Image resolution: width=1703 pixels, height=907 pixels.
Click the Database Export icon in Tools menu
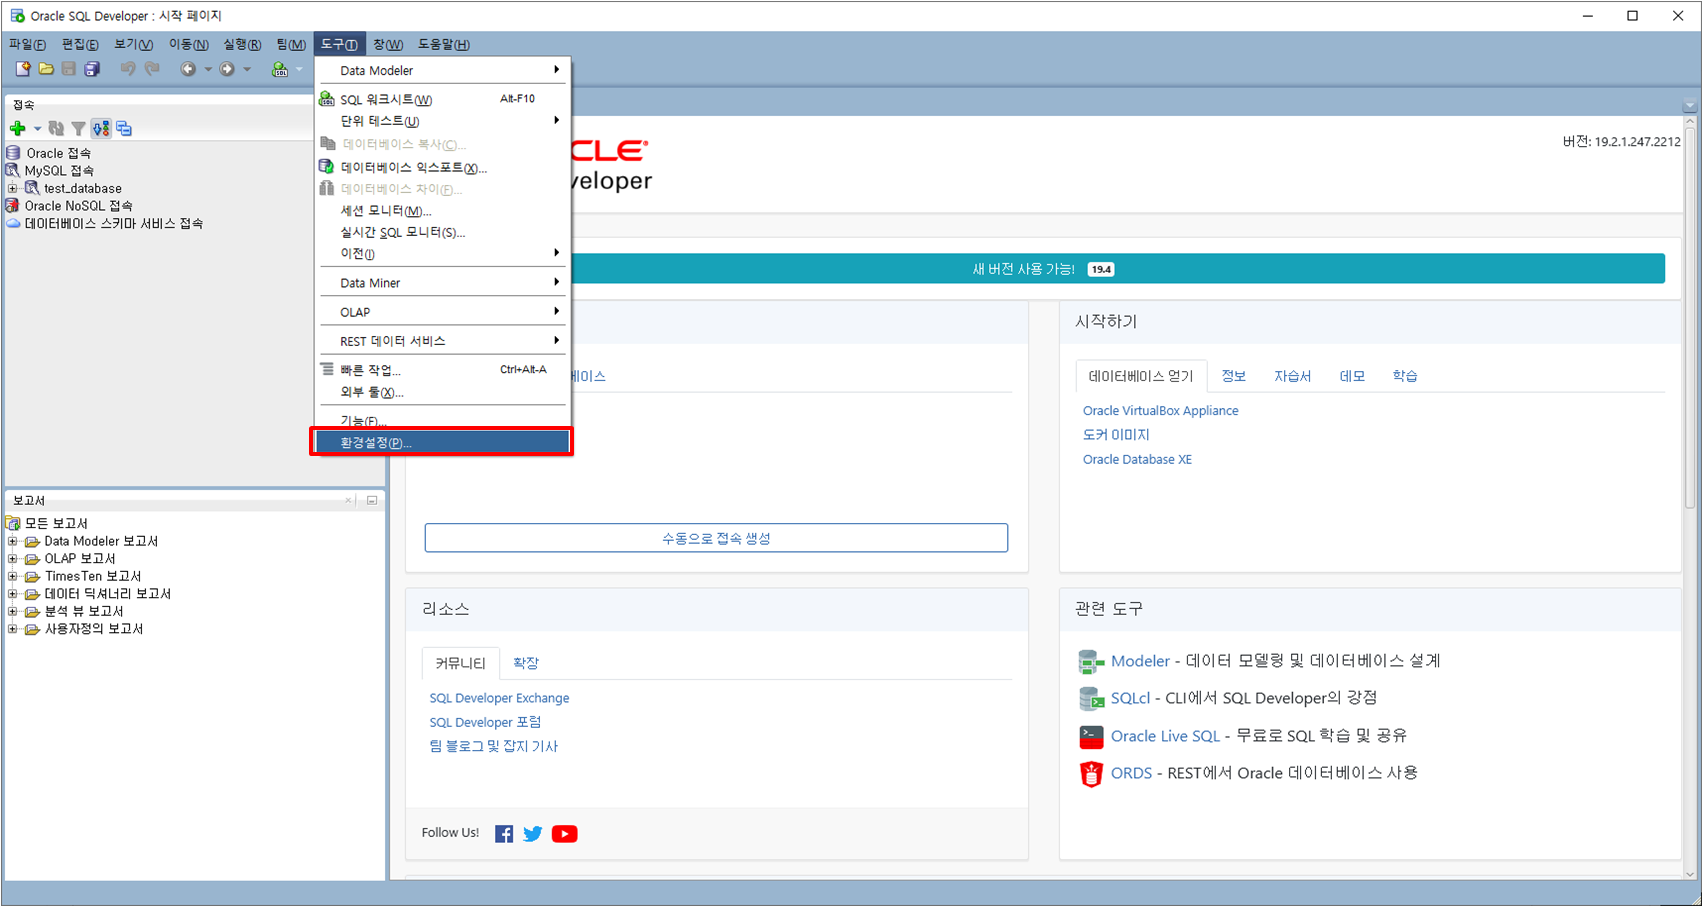click(326, 166)
